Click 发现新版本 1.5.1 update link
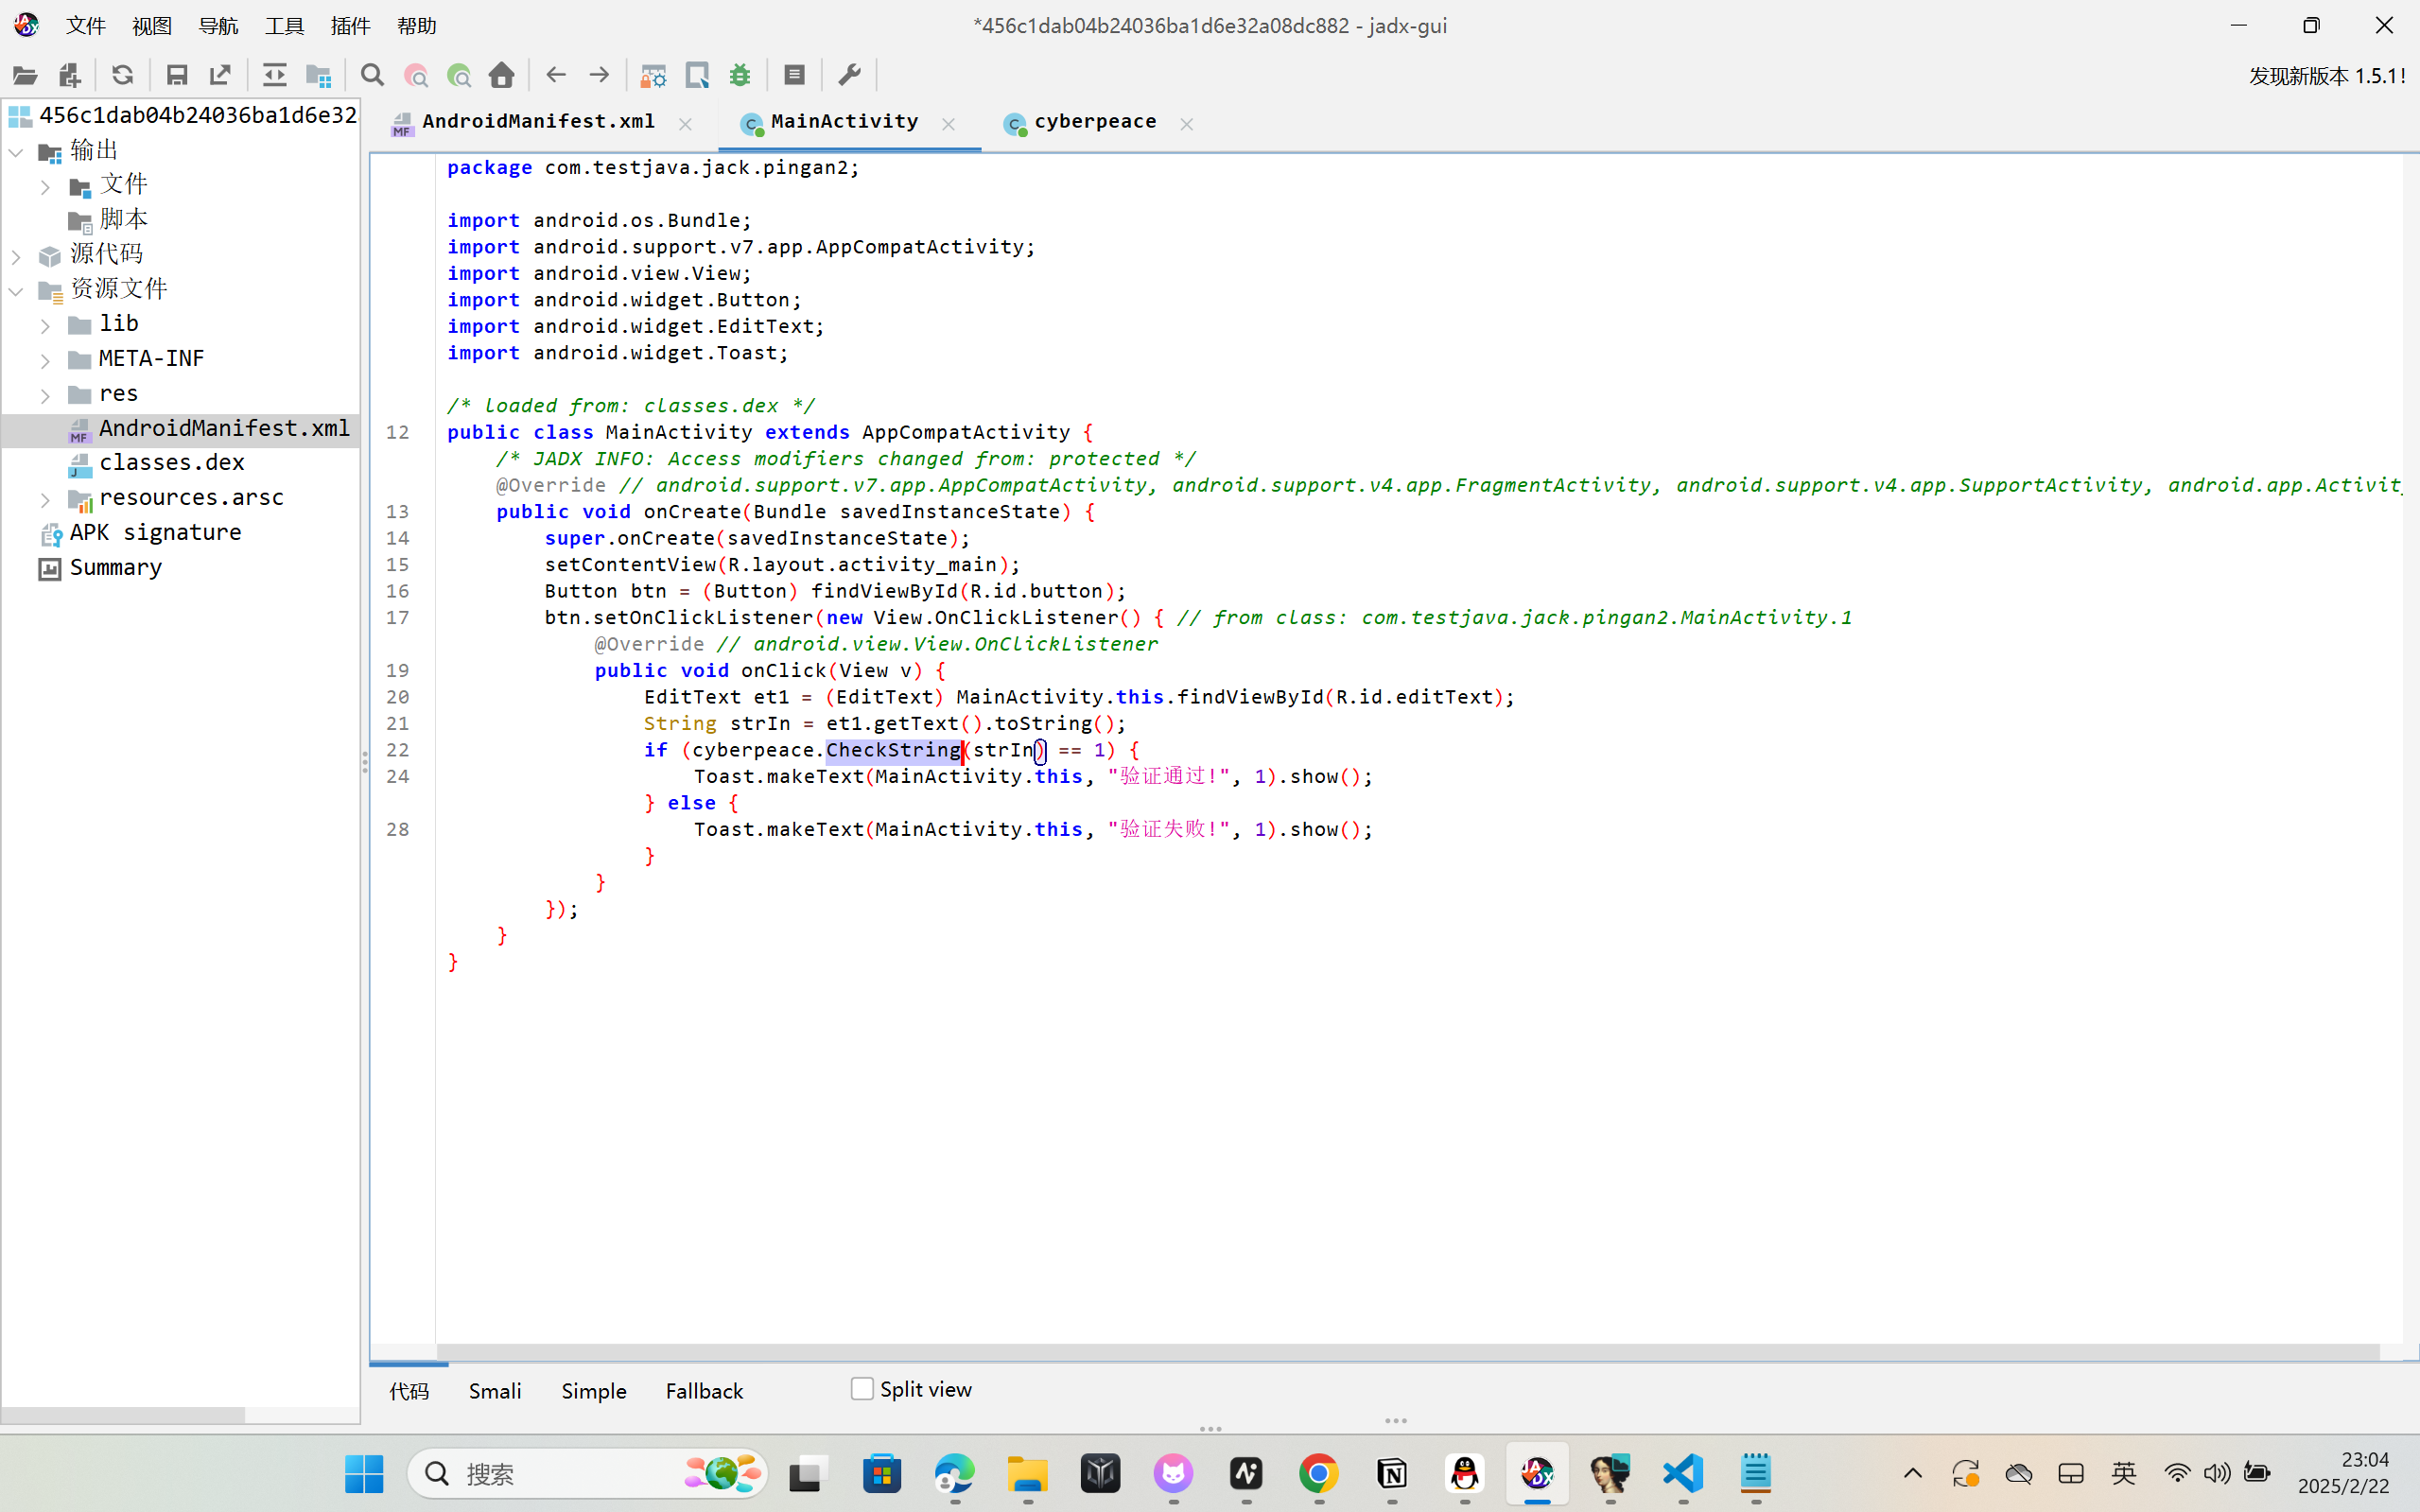2420x1512 pixels. point(2327,76)
